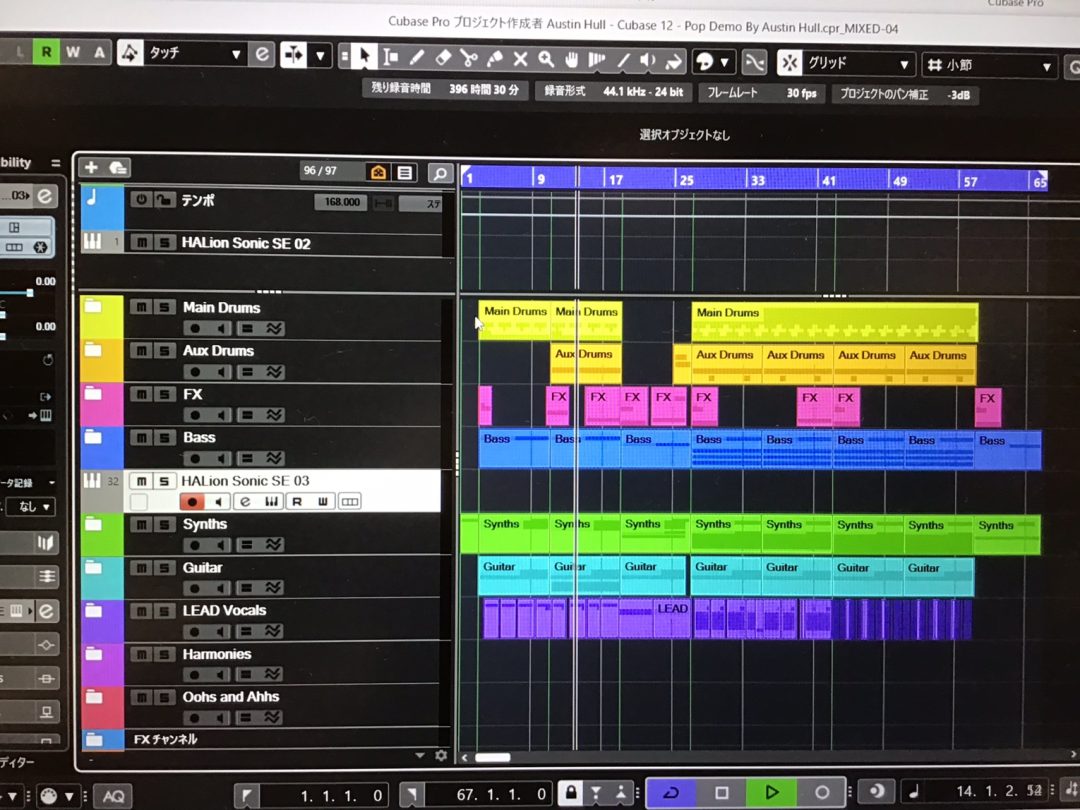Start playback with the Play button
The width and height of the screenshot is (1080, 810).
(x=771, y=792)
